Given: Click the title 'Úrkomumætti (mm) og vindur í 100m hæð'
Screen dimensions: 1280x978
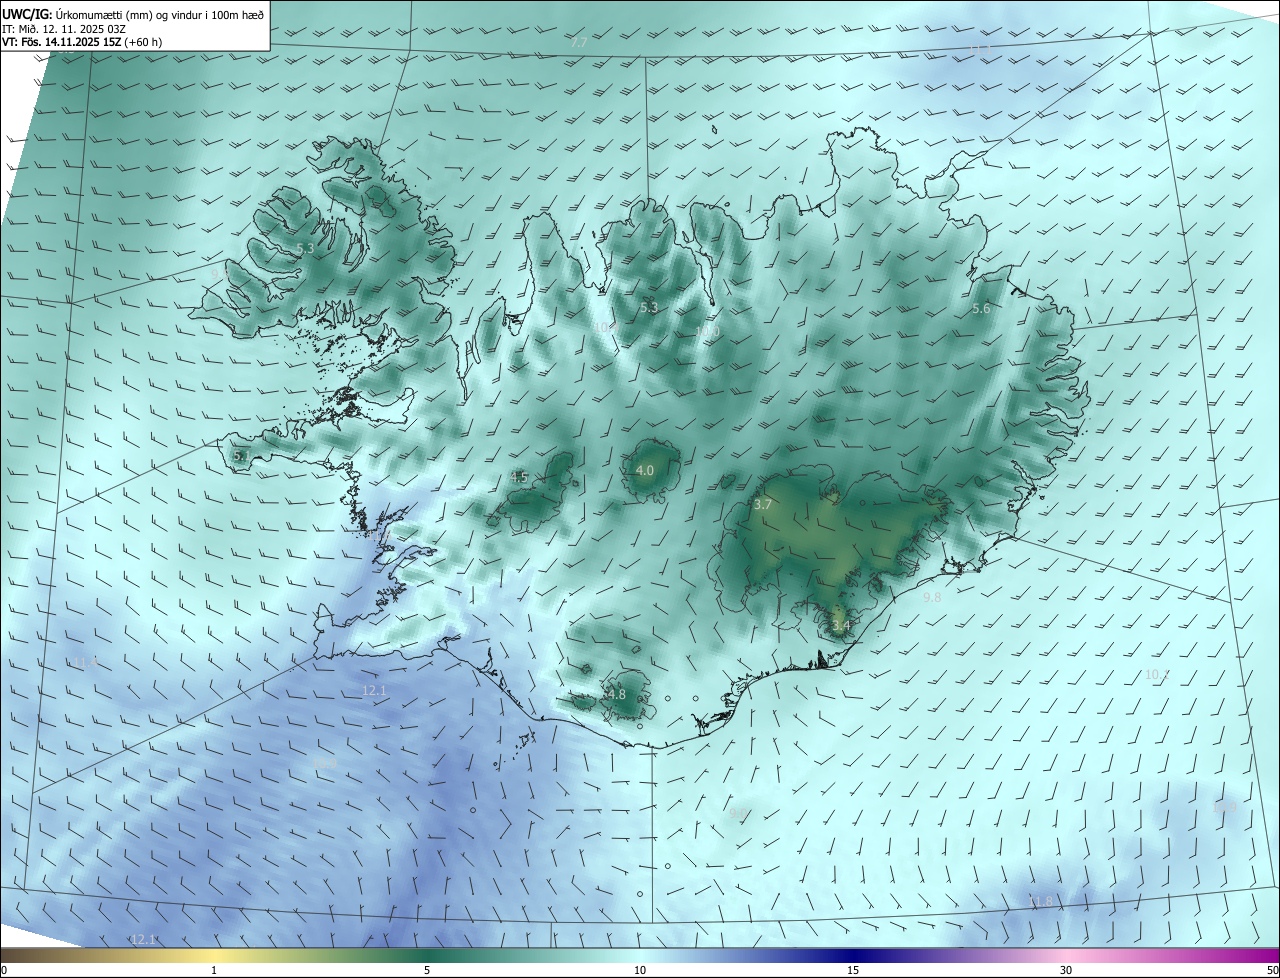Looking at the screenshot, I should [161, 13].
